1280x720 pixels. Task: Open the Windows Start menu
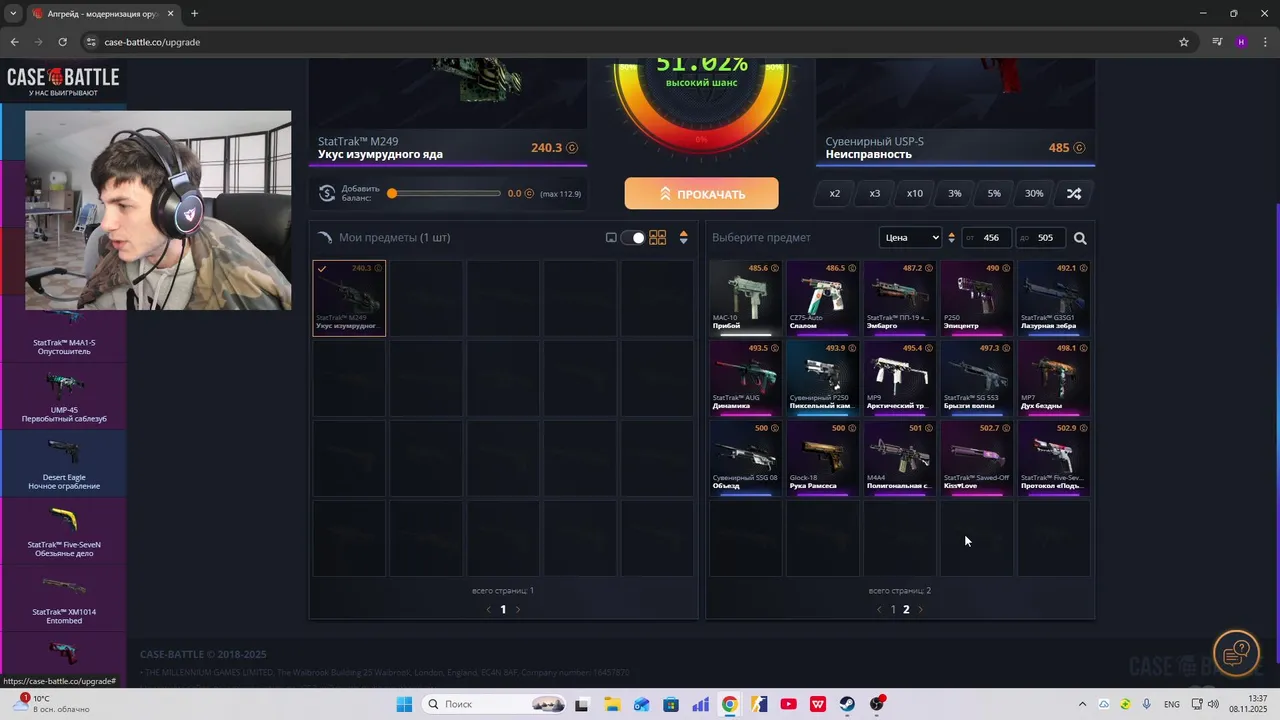click(404, 704)
